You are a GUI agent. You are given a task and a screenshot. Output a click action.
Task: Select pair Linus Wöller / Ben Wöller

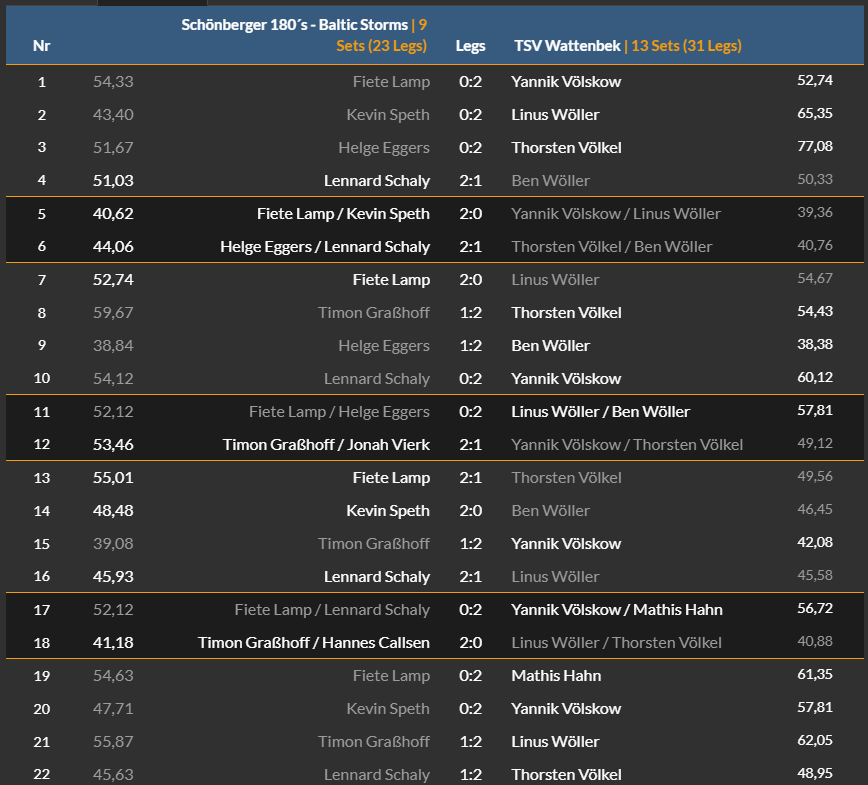point(601,412)
